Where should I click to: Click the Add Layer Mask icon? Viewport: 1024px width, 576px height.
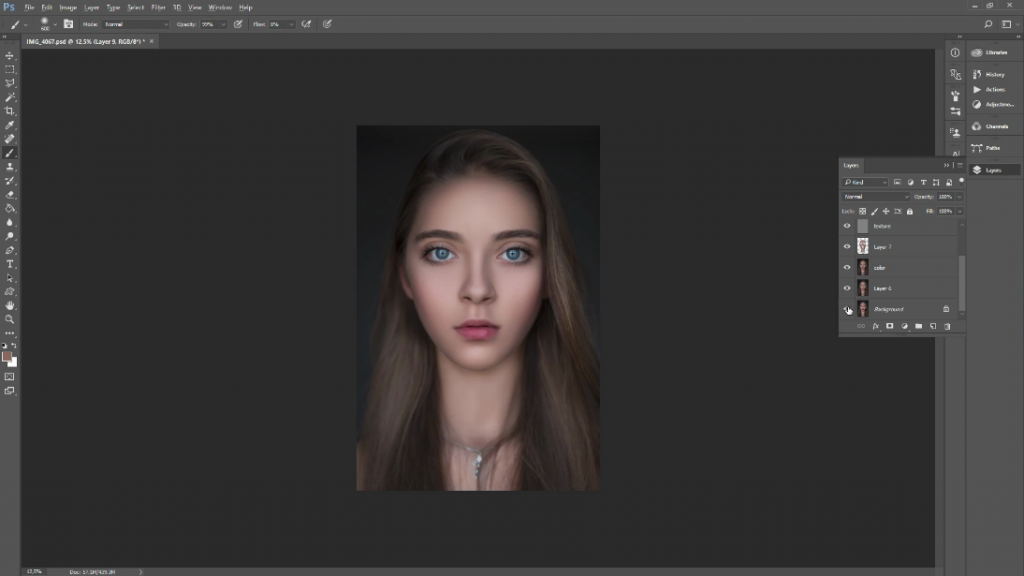tap(889, 325)
